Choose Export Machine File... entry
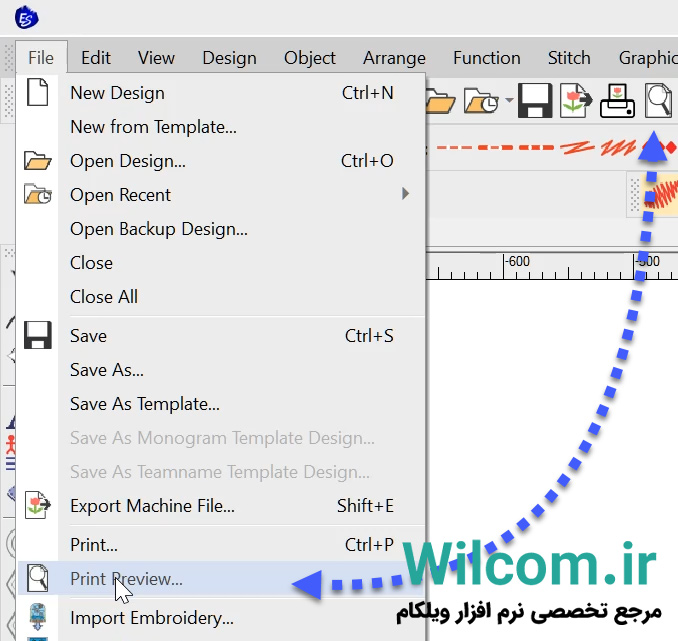The width and height of the screenshot is (678, 641). click(221, 506)
